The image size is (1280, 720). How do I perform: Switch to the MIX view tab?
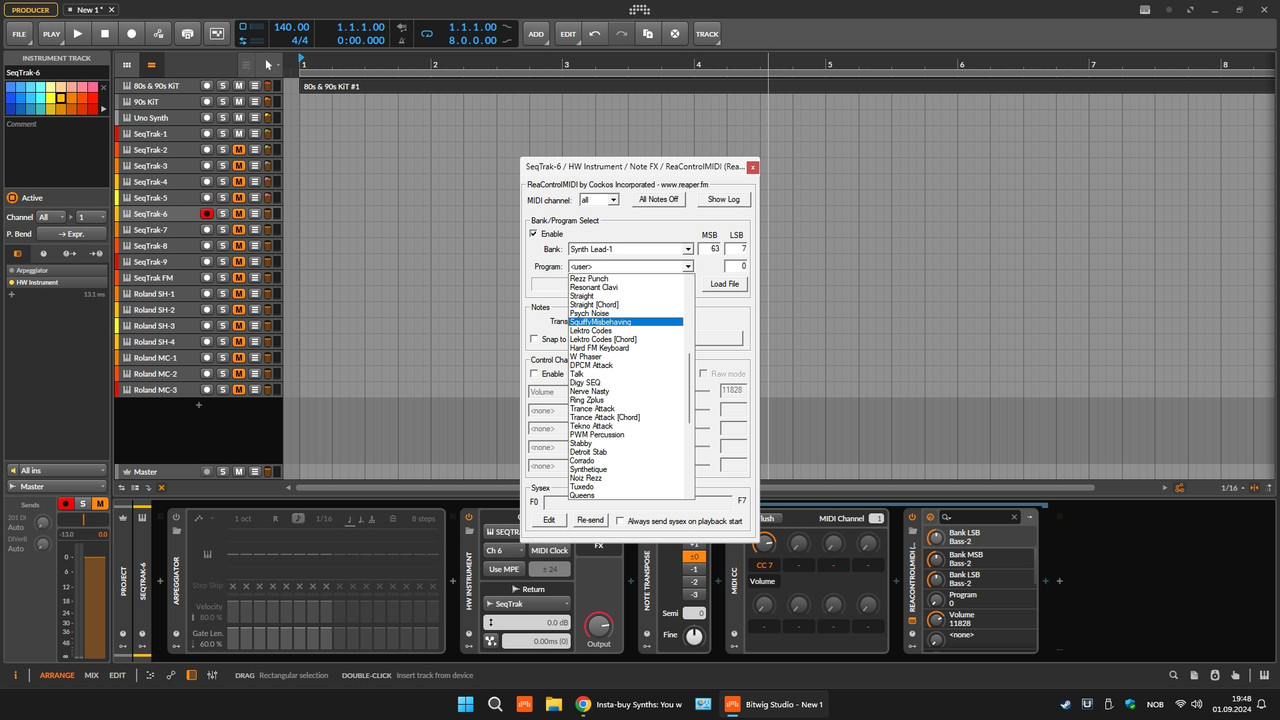[x=91, y=675]
